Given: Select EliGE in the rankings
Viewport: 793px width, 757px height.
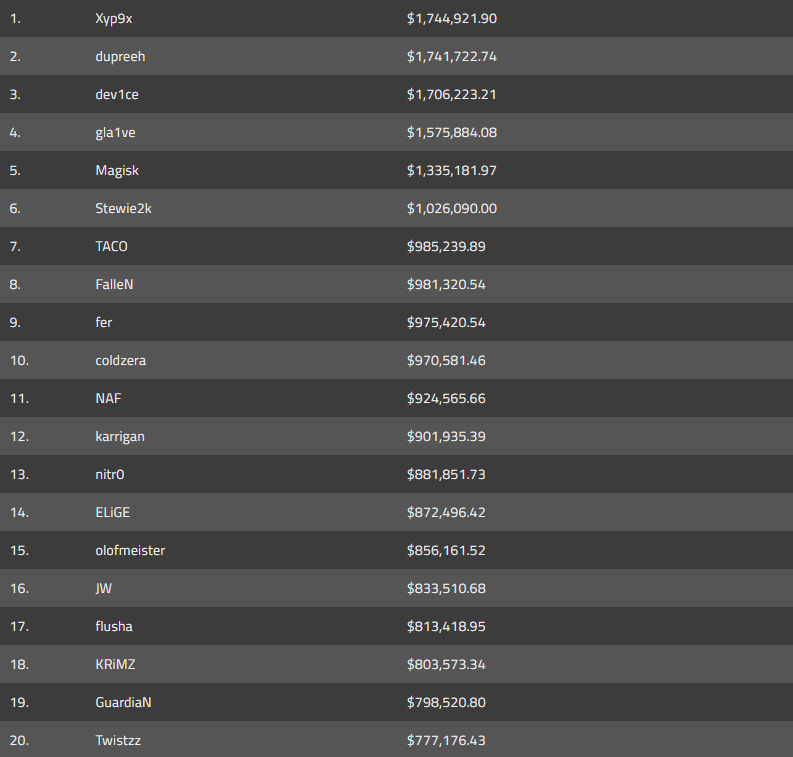Looking at the screenshot, I should click(x=113, y=513).
